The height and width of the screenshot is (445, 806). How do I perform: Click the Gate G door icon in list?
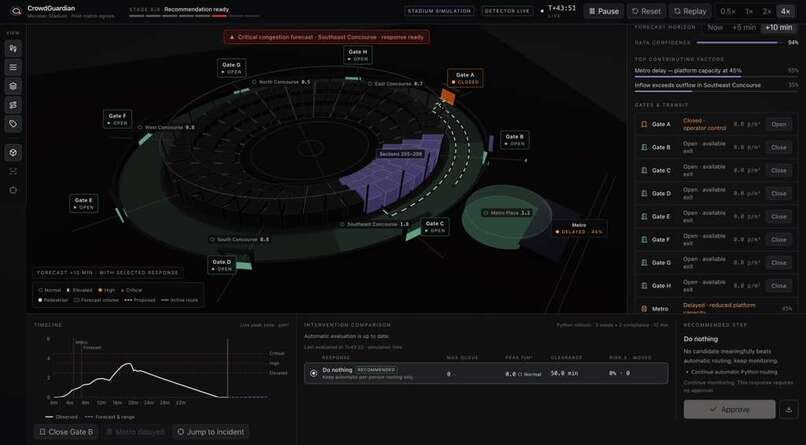[644, 263]
